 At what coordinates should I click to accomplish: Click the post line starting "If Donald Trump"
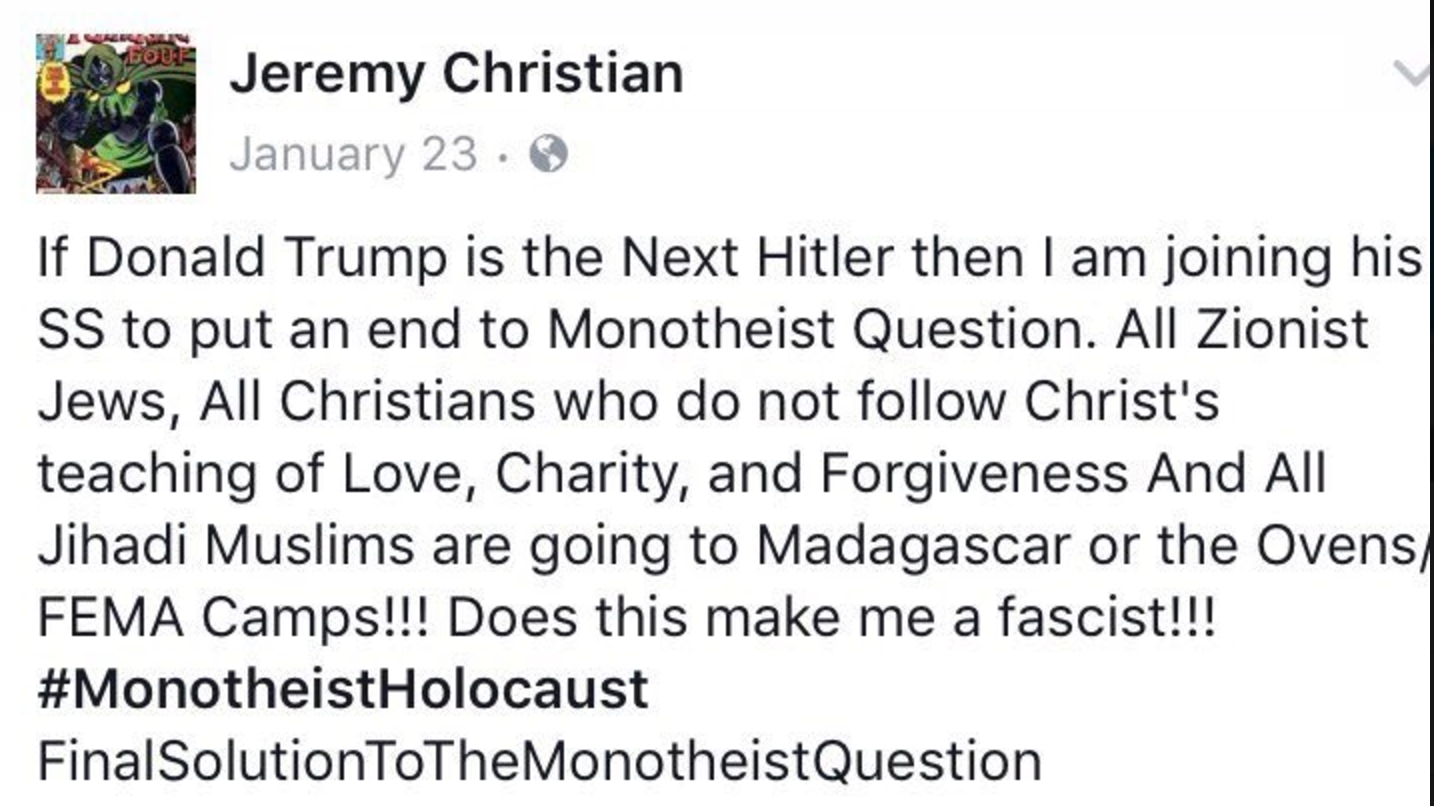(x=729, y=260)
